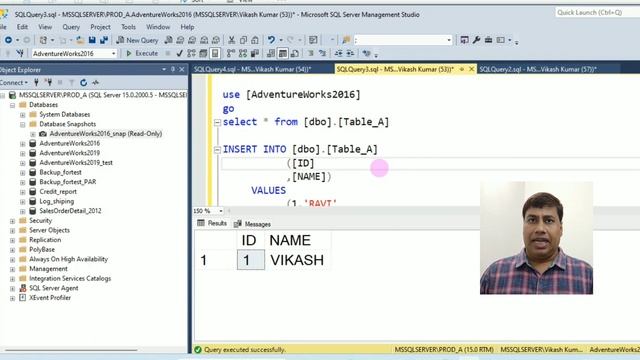The width and height of the screenshot is (640, 360).
Task: Collapse the Databases tree node
Action: pyautogui.click(x=13, y=105)
